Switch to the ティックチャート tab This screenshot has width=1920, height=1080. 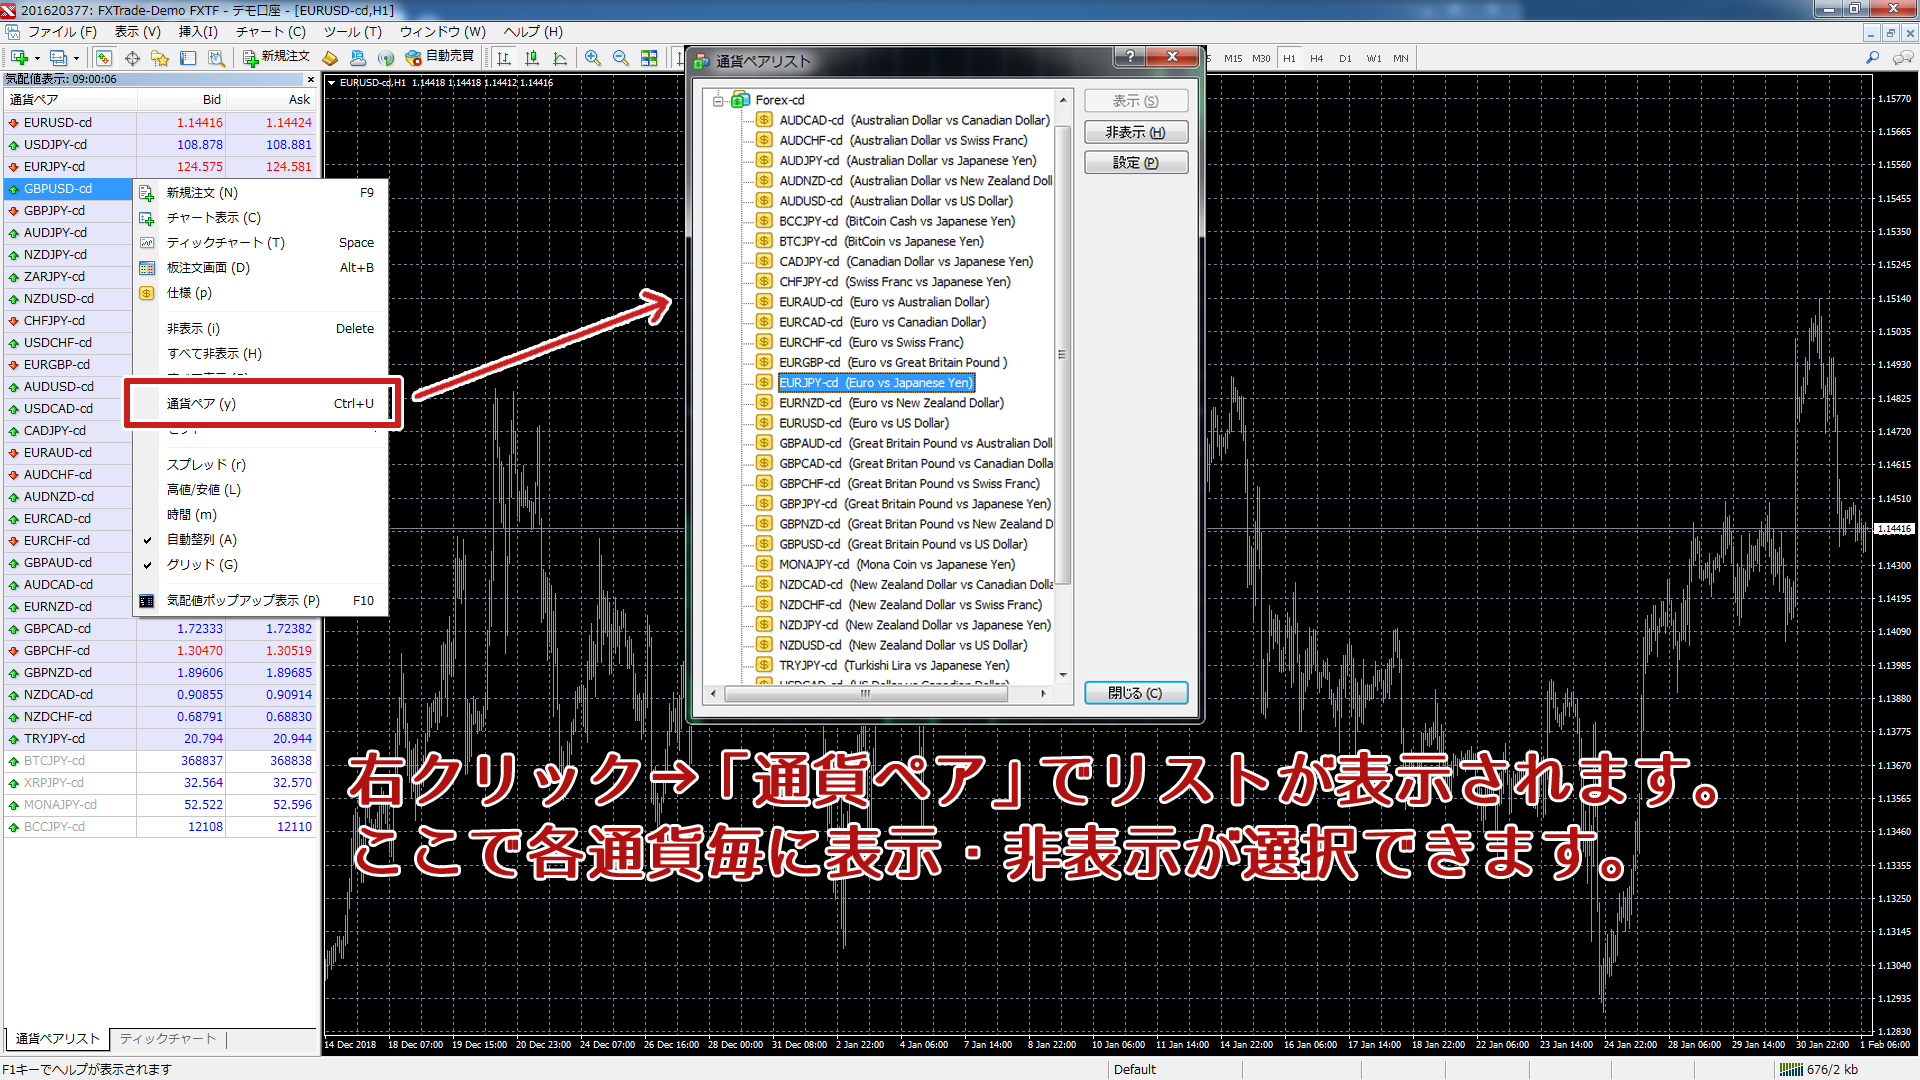pos(168,1039)
